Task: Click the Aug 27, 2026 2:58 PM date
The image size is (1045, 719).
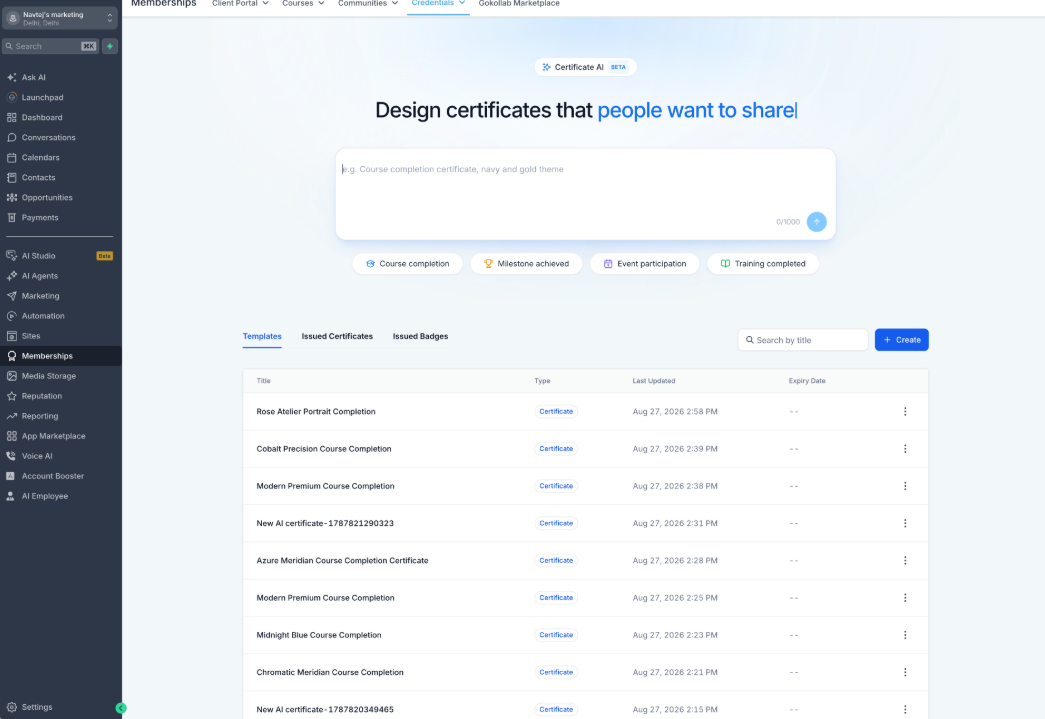Action: tap(675, 412)
